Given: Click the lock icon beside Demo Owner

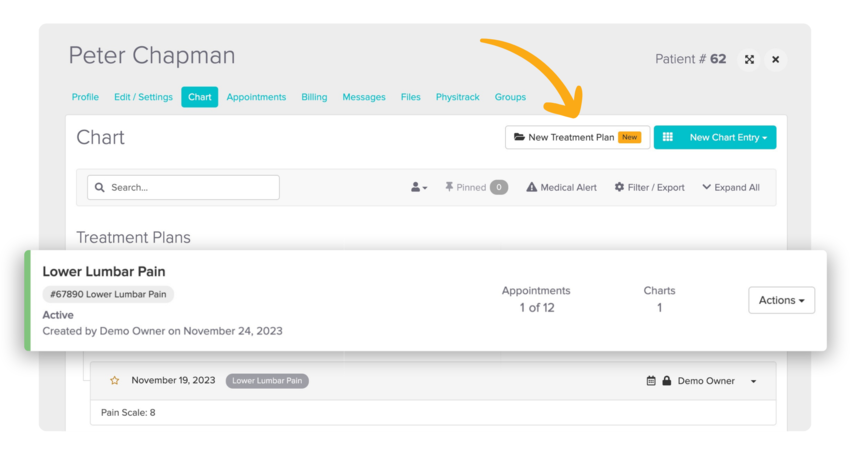Looking at the screenshot, I should [x=666, y=381].
